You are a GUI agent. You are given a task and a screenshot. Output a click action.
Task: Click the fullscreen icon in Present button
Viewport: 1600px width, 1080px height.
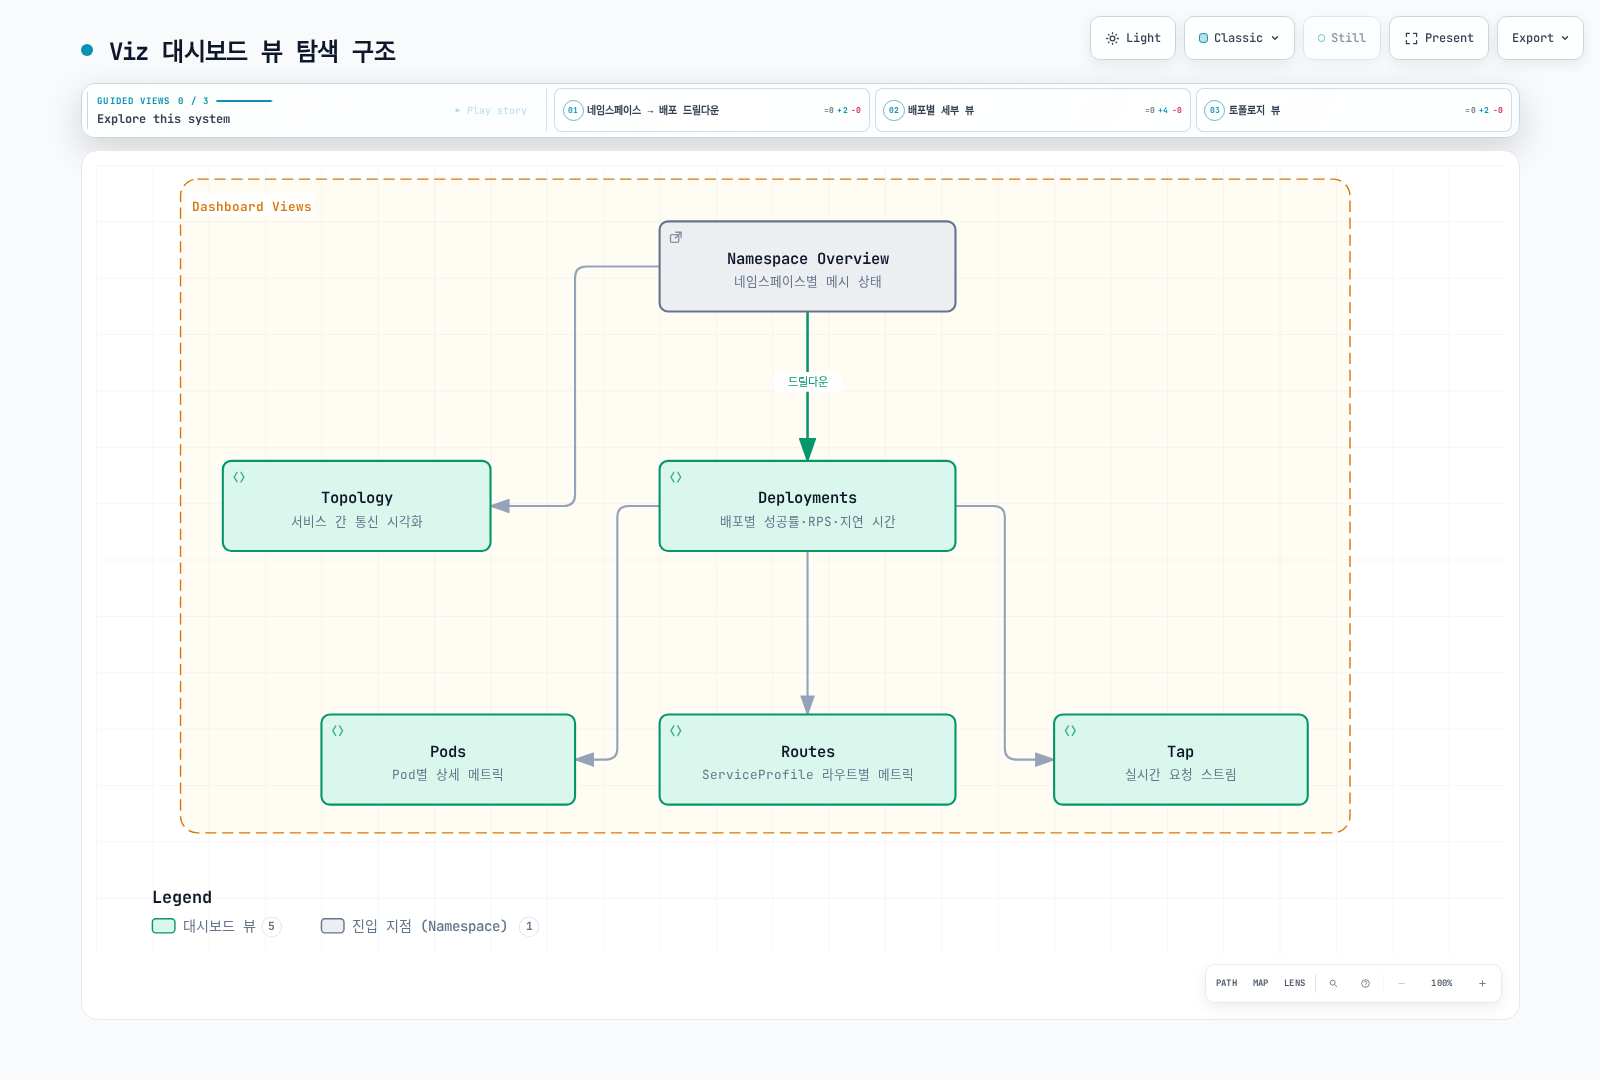1411,38
